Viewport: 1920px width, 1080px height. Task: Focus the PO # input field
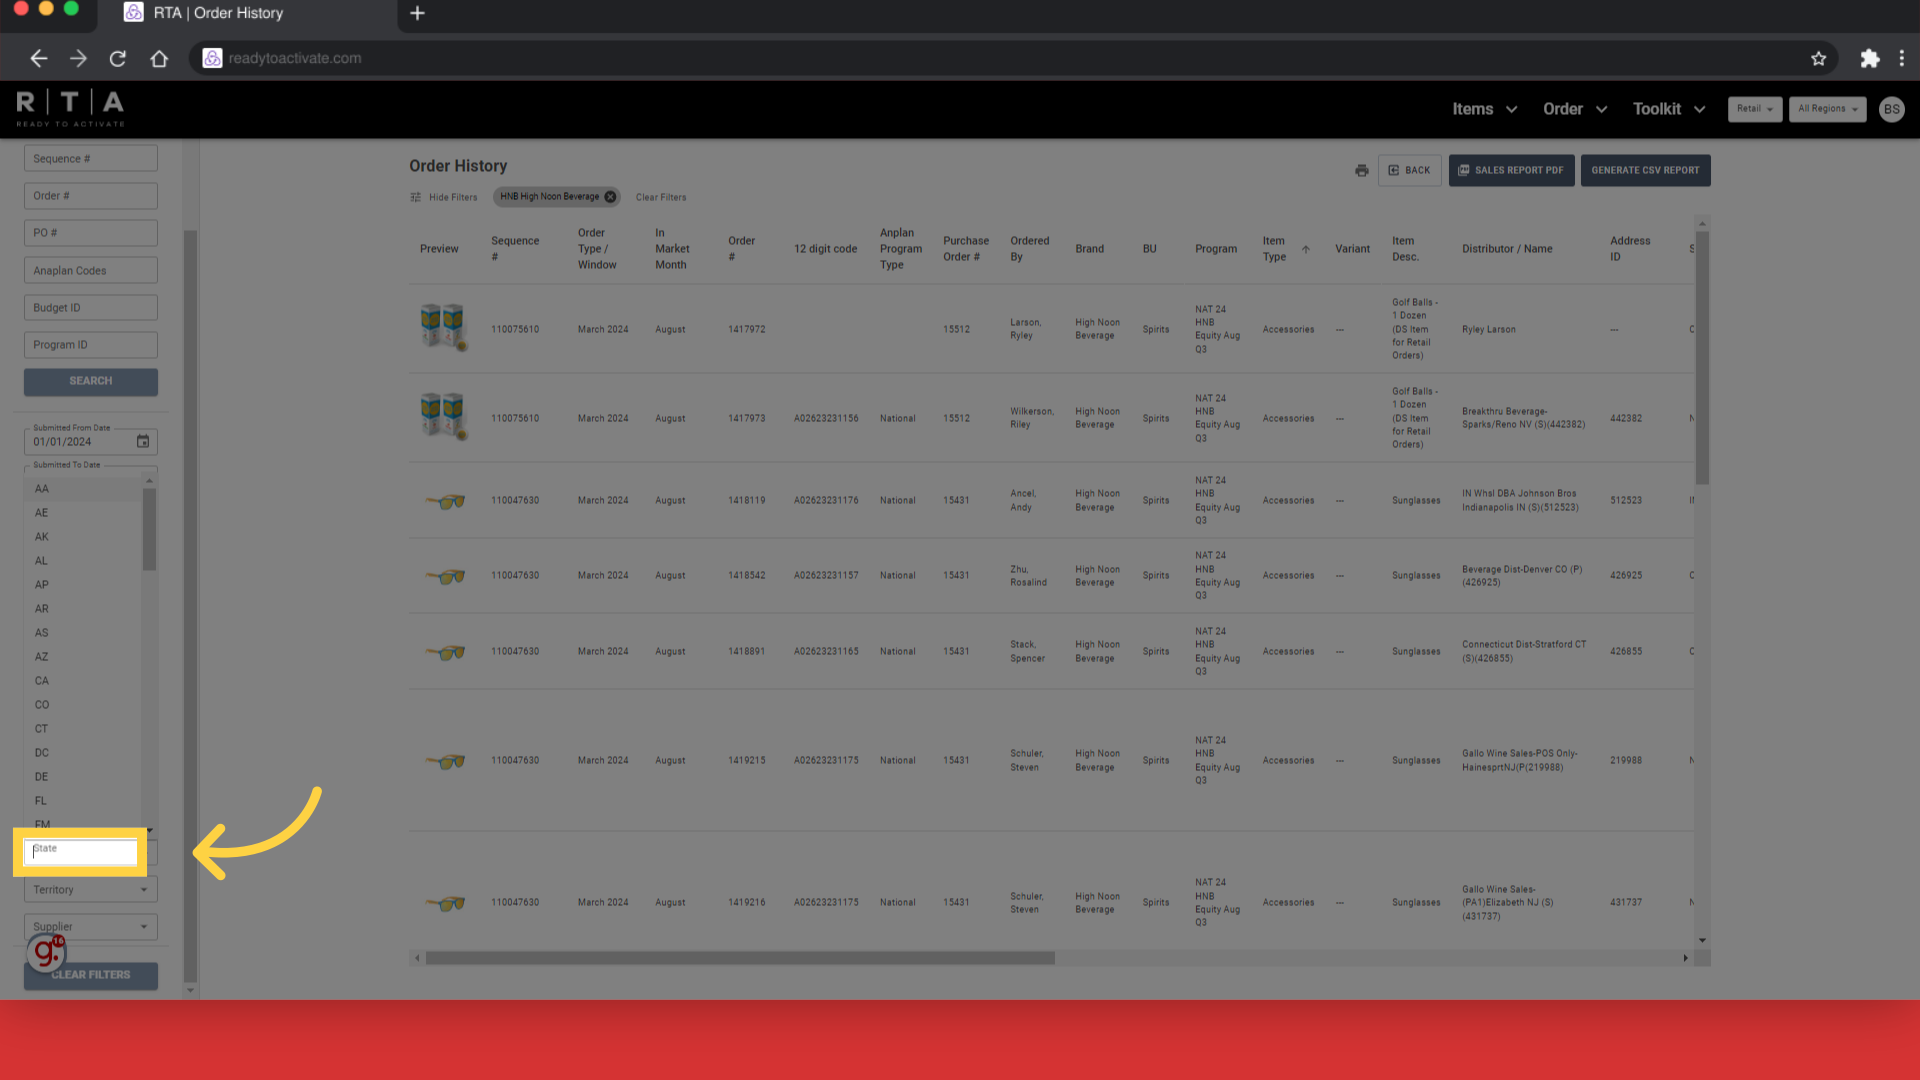90,233
